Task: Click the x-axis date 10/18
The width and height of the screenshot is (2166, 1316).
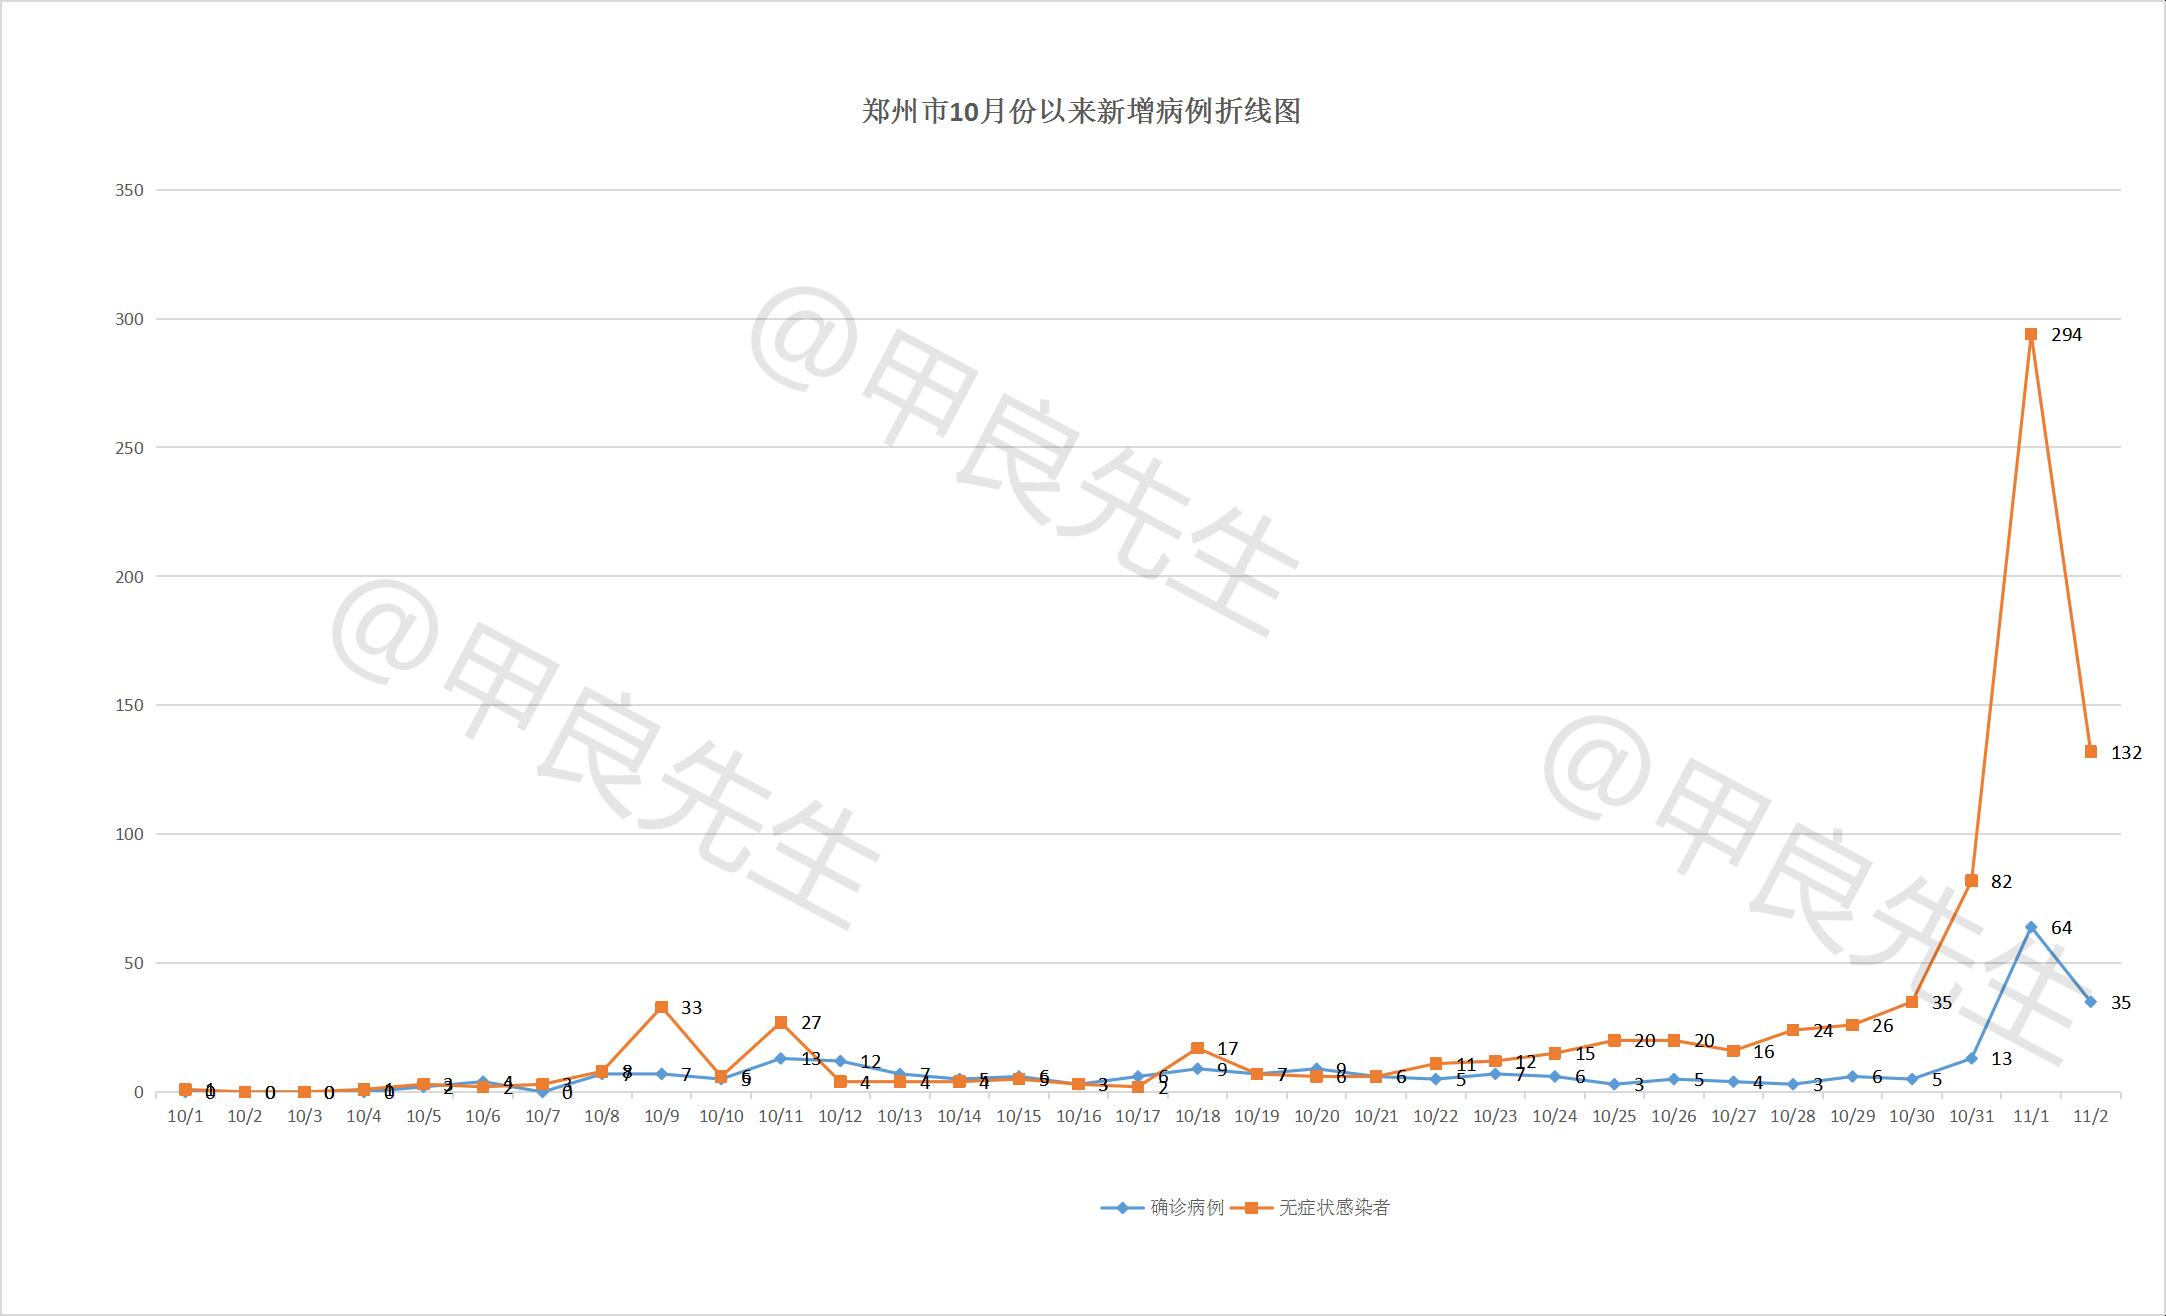Action: point(1198,1117)
